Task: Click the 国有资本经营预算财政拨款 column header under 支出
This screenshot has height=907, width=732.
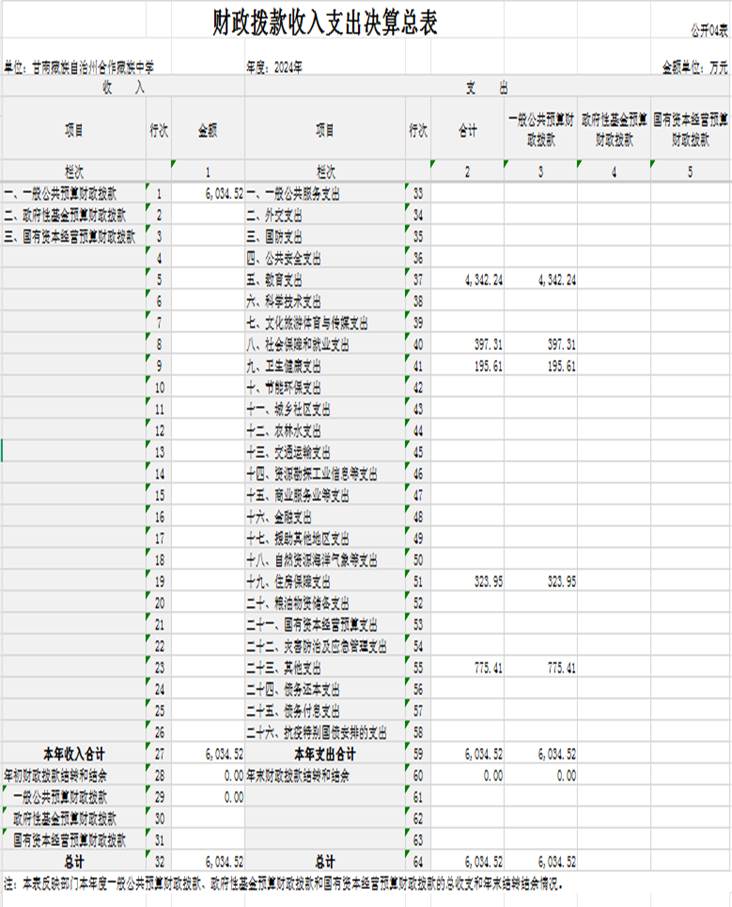Action: coord(690,129)
